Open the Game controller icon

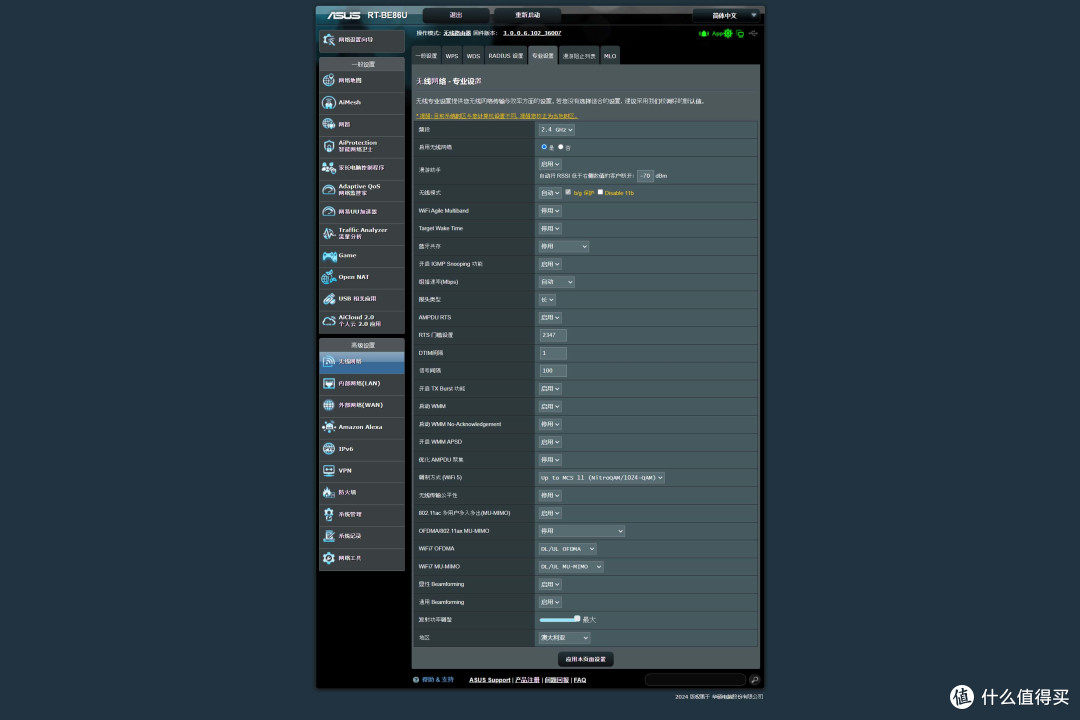(329, 256)
